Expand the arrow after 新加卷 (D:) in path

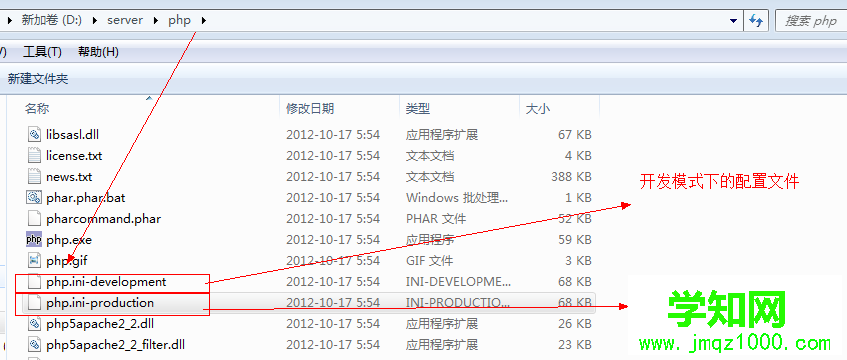95,21
